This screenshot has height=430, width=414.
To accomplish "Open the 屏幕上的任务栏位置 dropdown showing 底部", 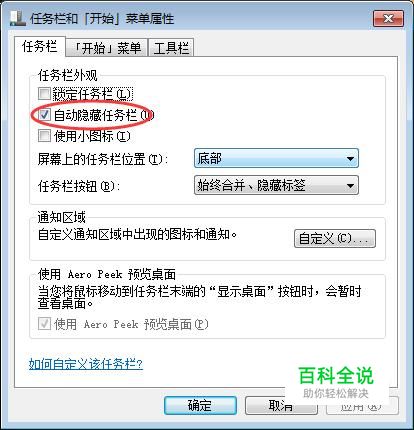I will pos(276,158).
